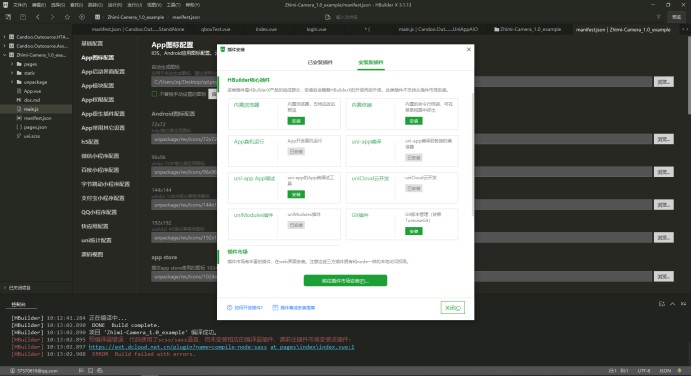The image size is (692, 376).
Task: Click the UTF-8 encoding in status bar
Action: pyautogui.click(x=643, y=371)
